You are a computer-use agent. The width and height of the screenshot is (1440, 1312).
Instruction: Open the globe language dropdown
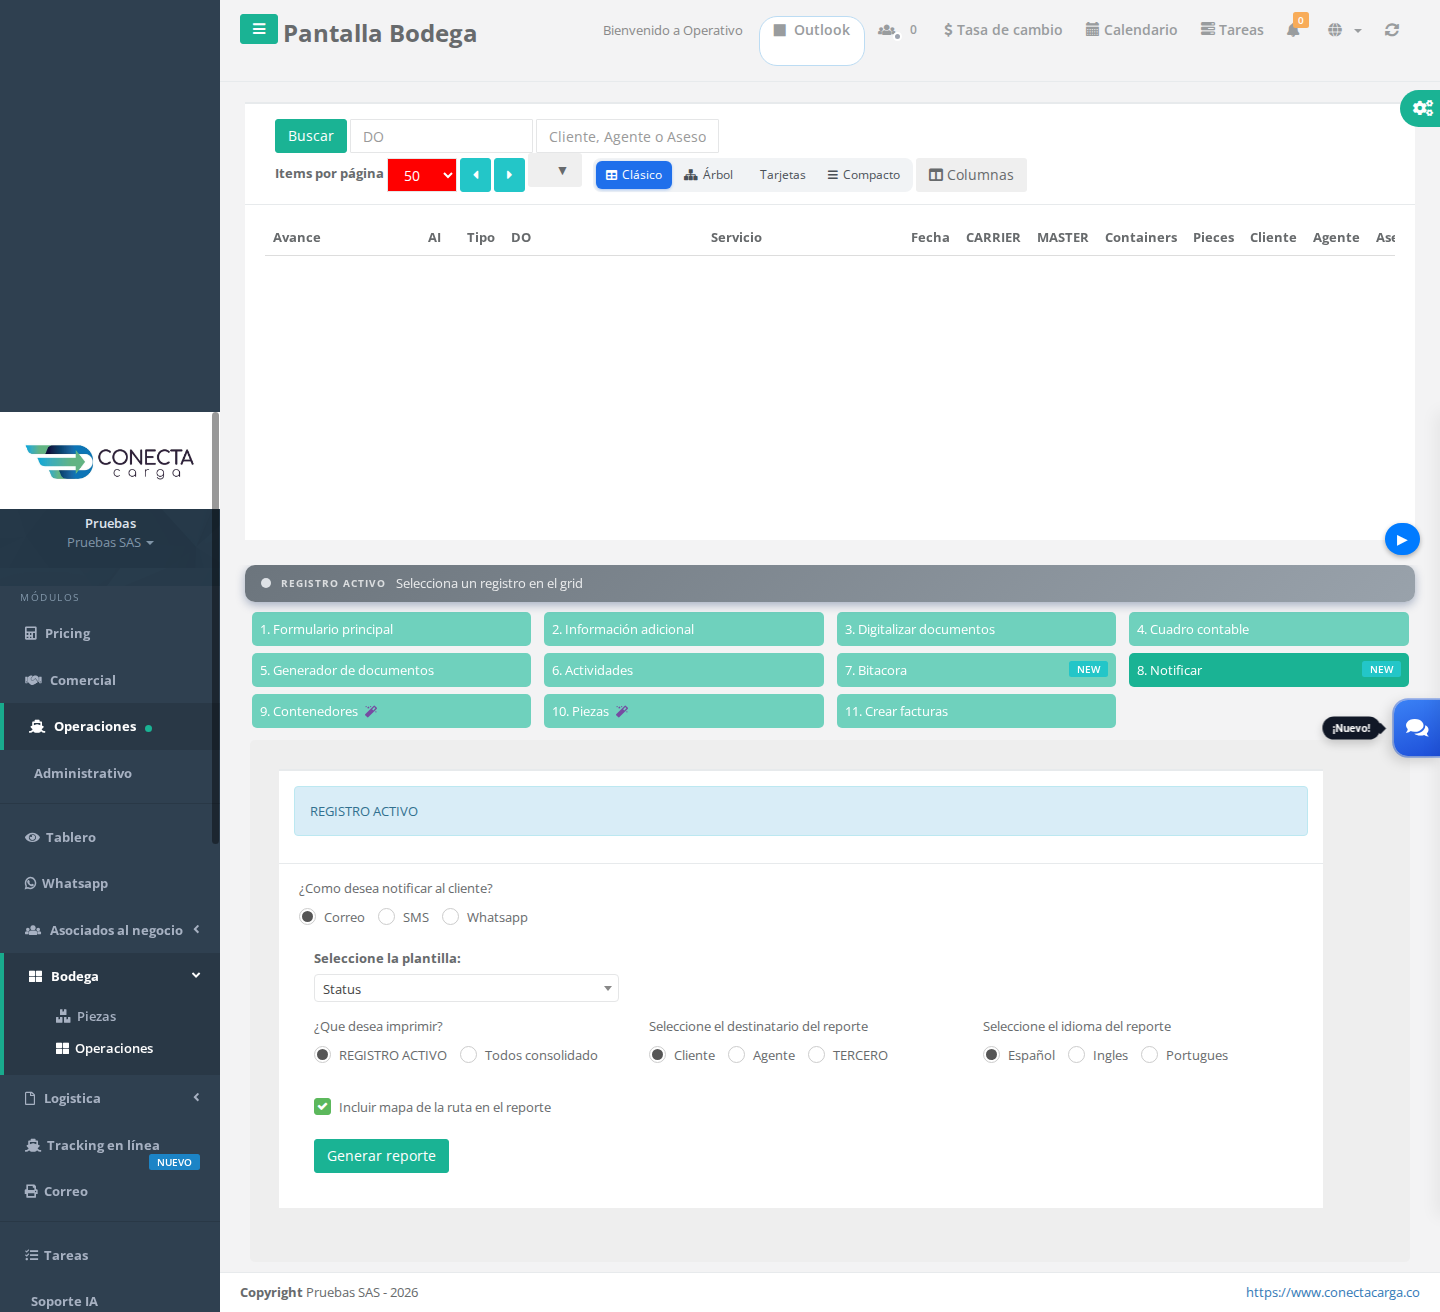click(x=1344, y=30)
